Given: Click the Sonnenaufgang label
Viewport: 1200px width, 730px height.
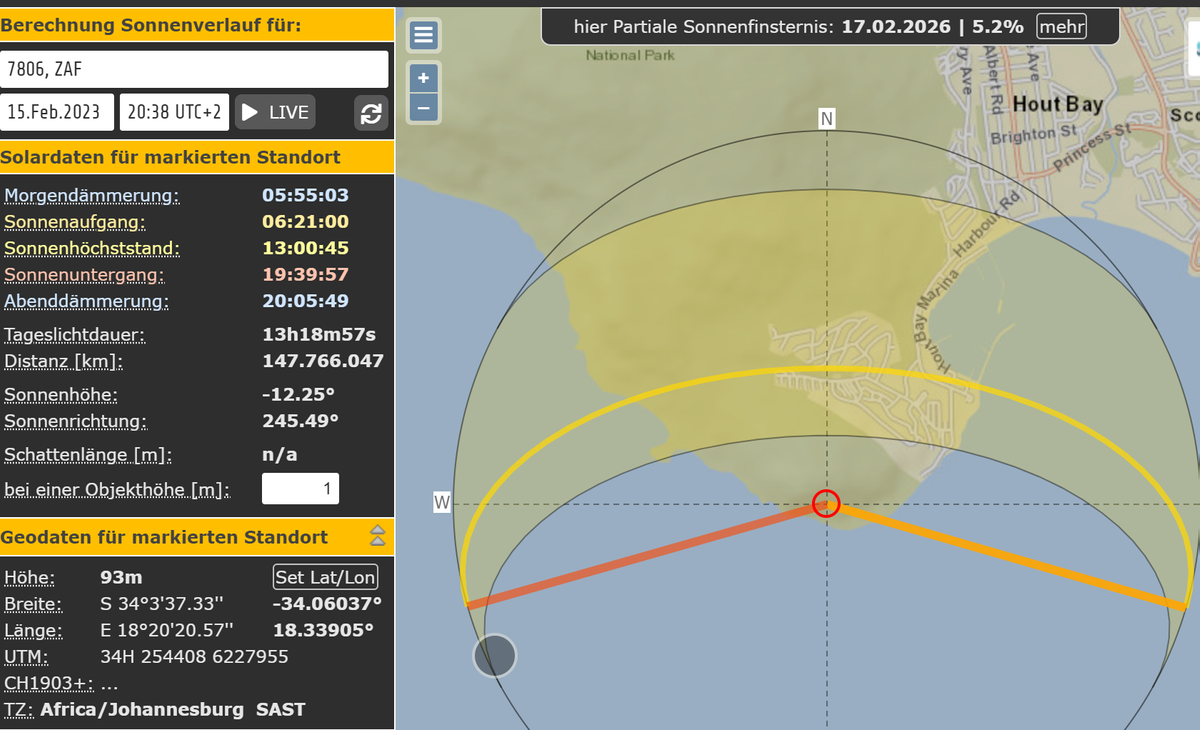Looking at the screenshot, I should (75, 221).
